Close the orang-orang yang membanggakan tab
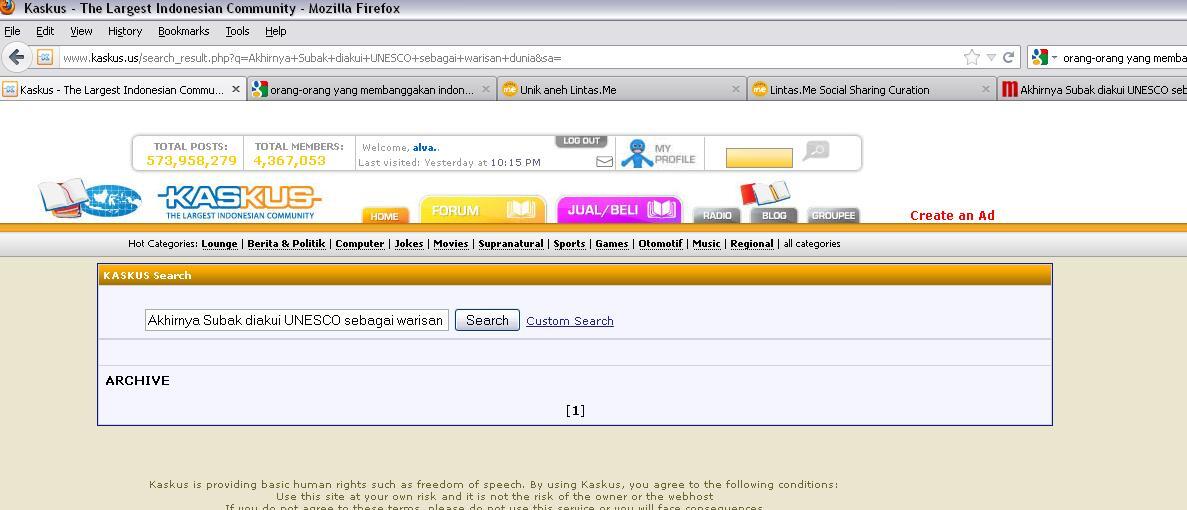 click(x=486, y=89)
